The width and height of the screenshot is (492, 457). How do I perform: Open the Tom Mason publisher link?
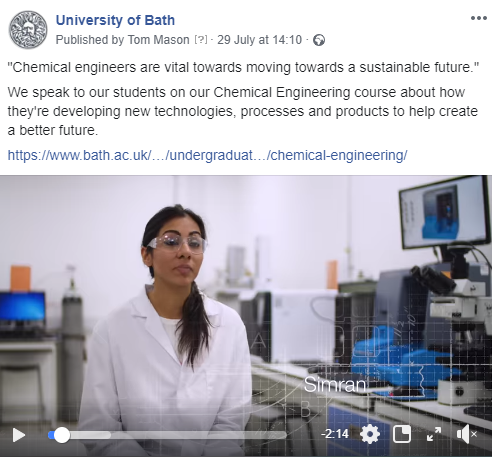[x=159, y=40]
